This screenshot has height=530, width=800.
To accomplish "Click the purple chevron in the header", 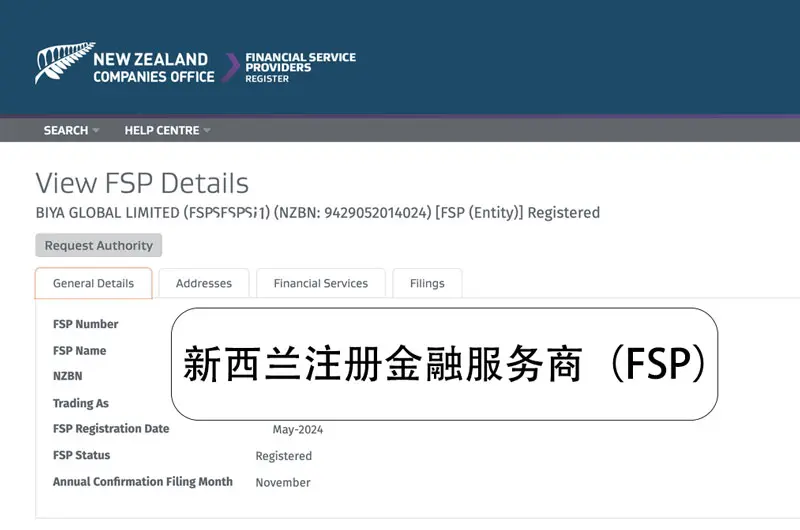I will [232, 67].
